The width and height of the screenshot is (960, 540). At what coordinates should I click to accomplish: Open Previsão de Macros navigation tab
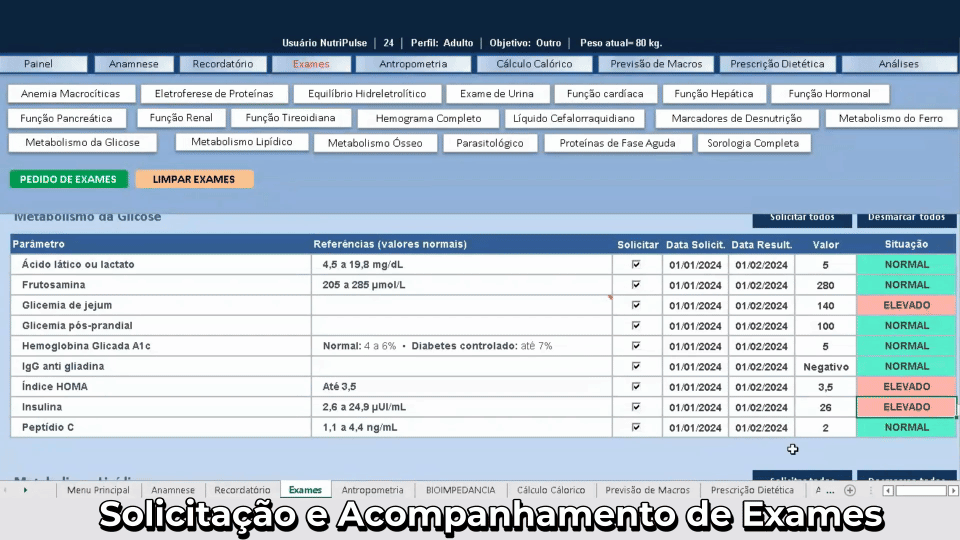click(x=656, y=64)
